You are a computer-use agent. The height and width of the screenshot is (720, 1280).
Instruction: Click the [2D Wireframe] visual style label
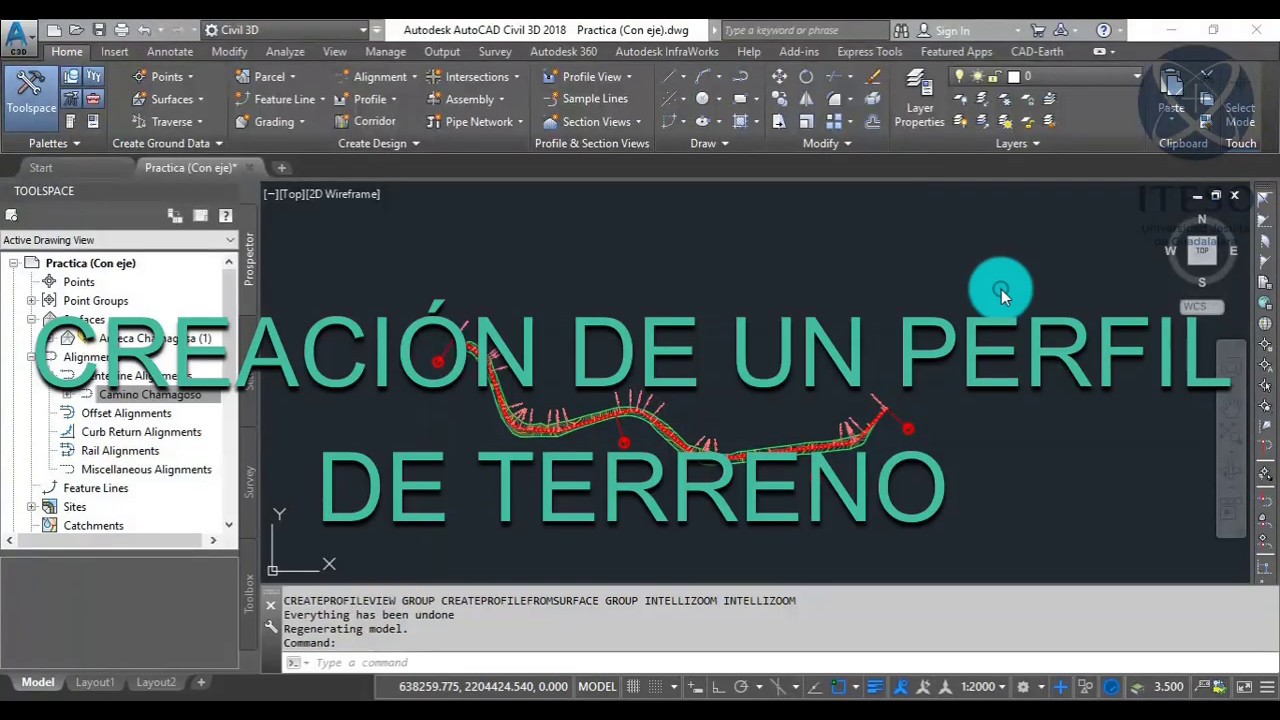click(343, 194)
